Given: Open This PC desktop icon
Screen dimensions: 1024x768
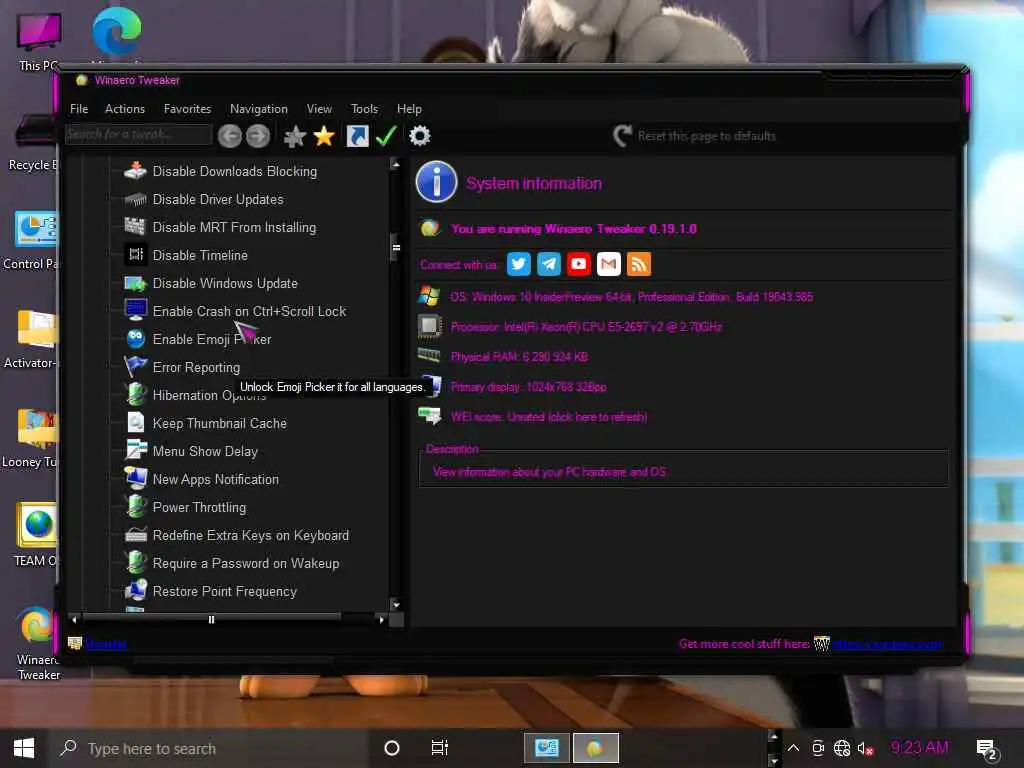Looking at the screenshot, I should coord(39,42).
